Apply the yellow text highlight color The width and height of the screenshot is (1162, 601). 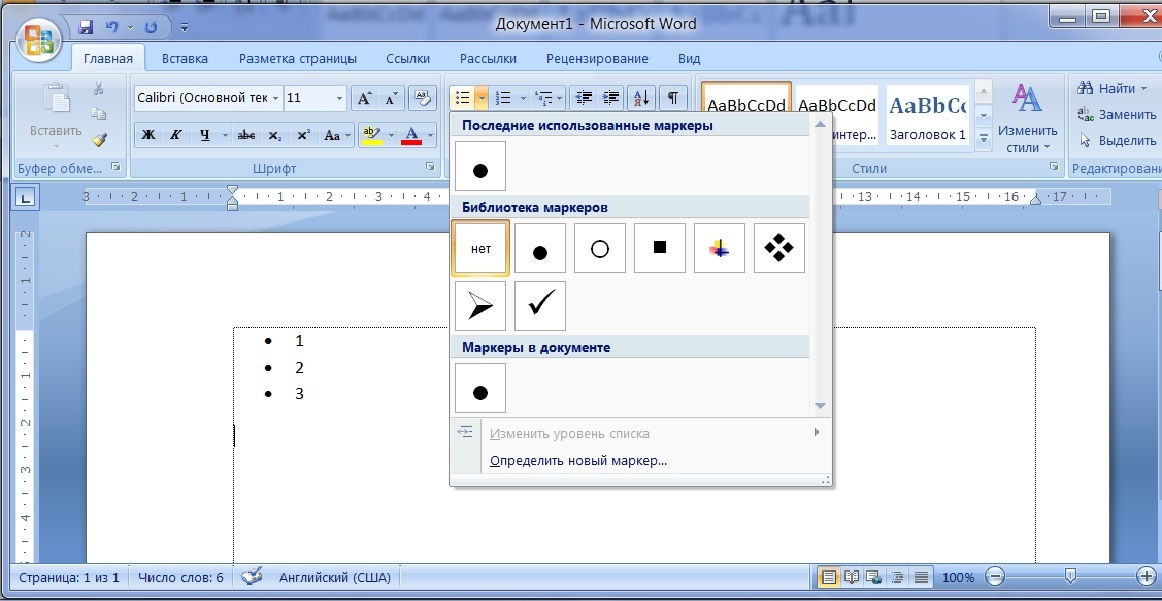[371, 135]
